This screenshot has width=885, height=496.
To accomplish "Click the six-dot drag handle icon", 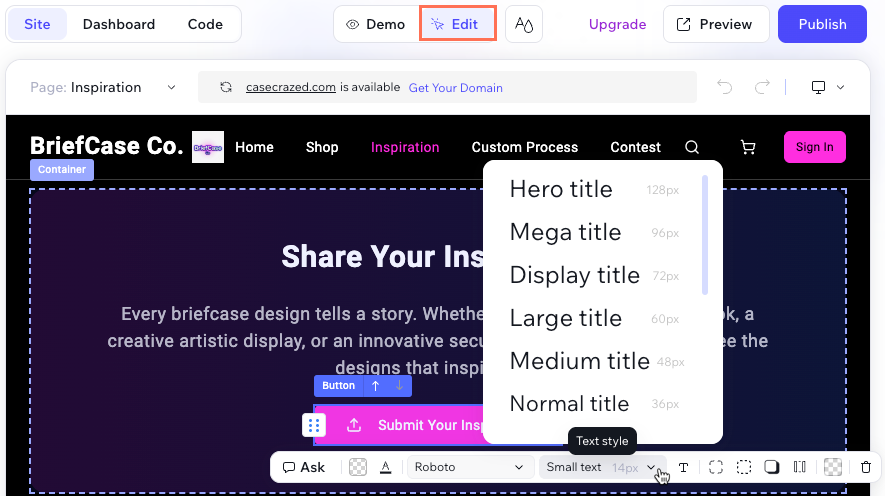I will (314, 425).
